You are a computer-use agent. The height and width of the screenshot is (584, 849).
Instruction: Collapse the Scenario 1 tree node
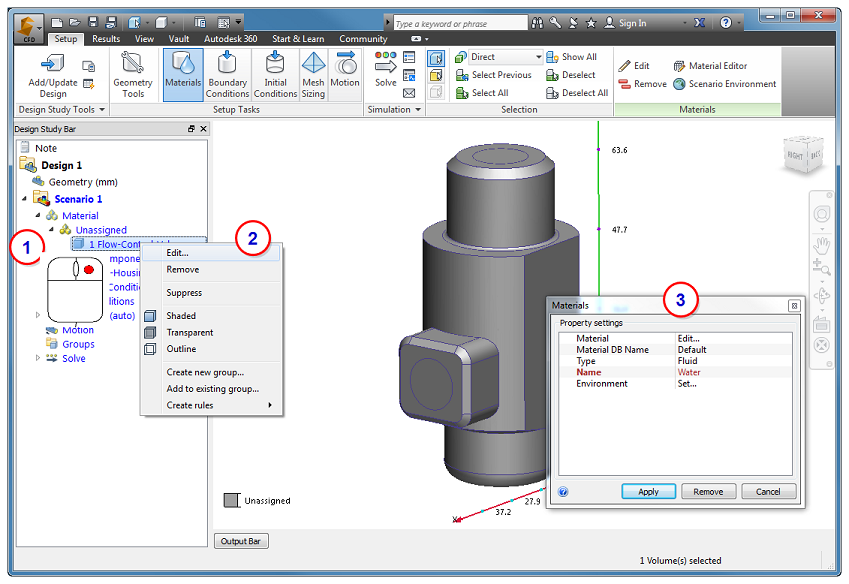(24, 199)
